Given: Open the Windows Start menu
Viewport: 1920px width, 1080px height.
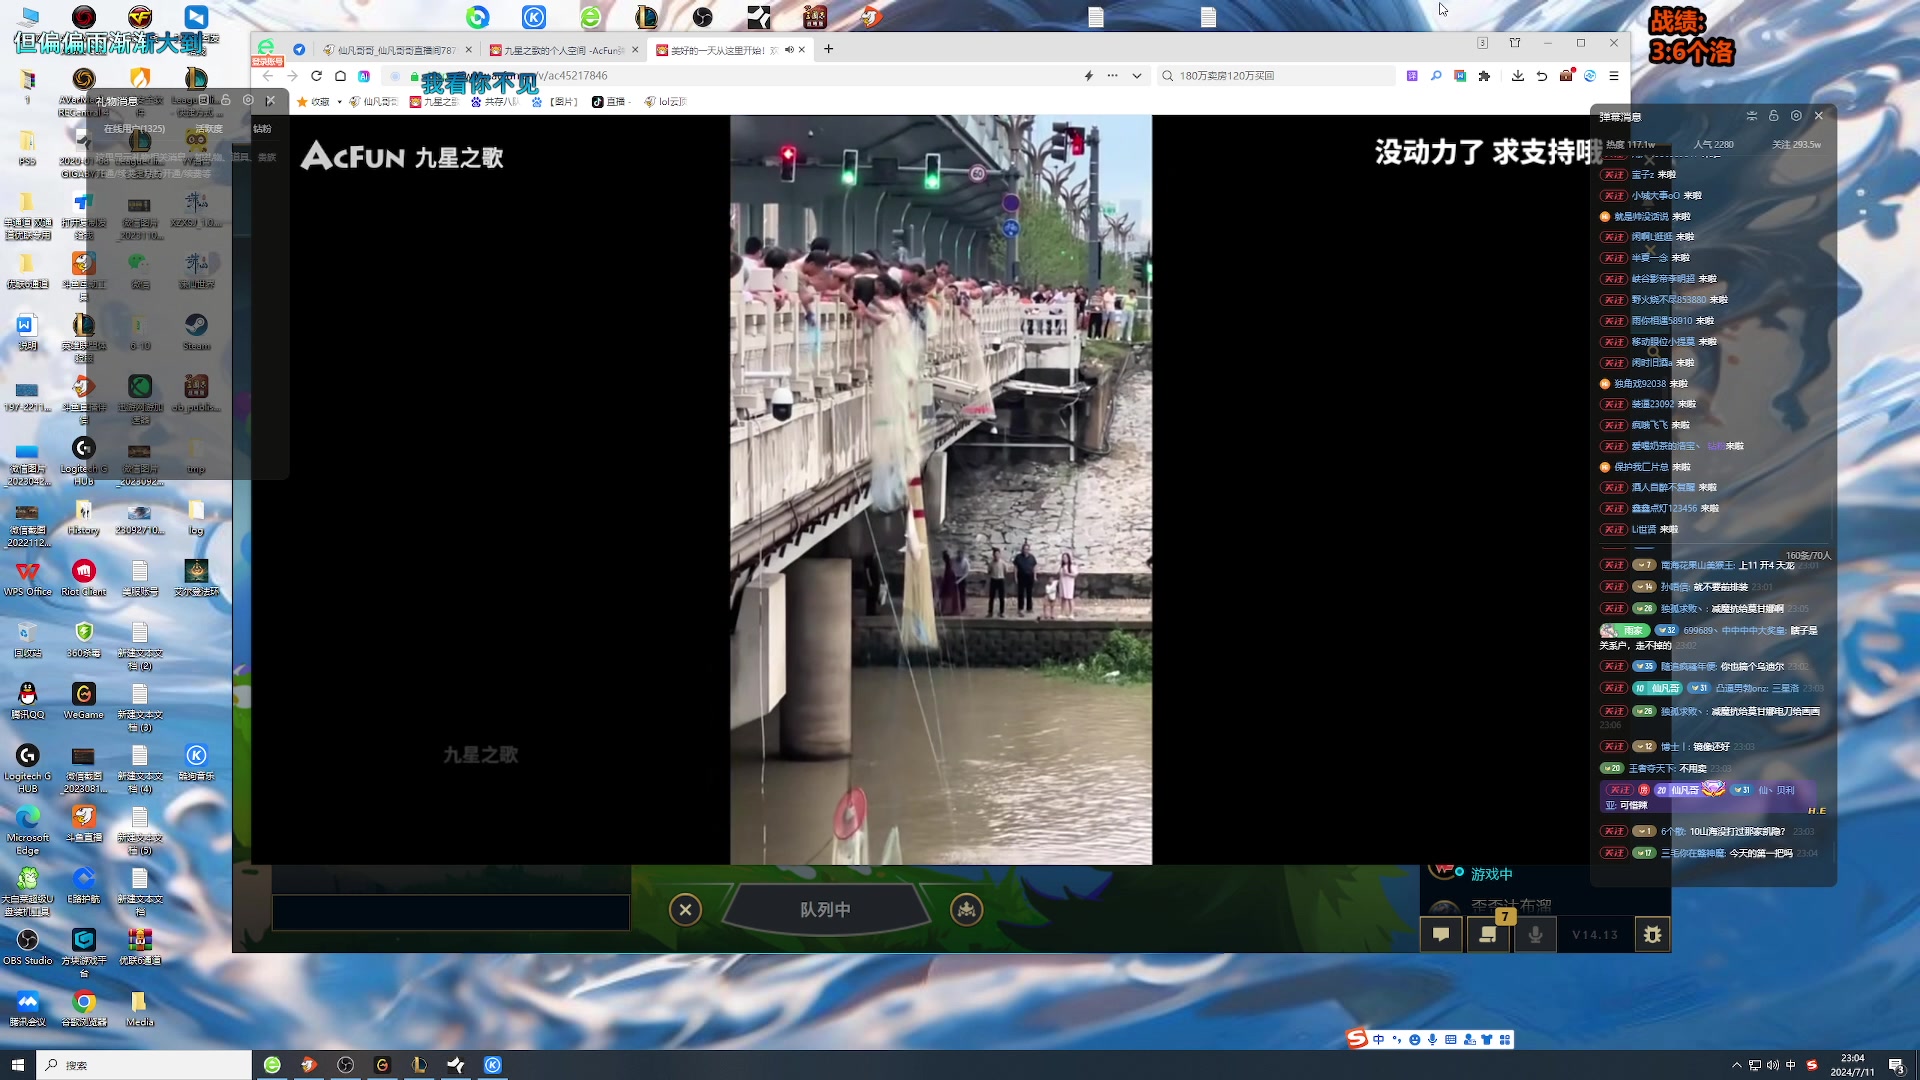Looking at the screenshot, I should tap(17, 1065).
